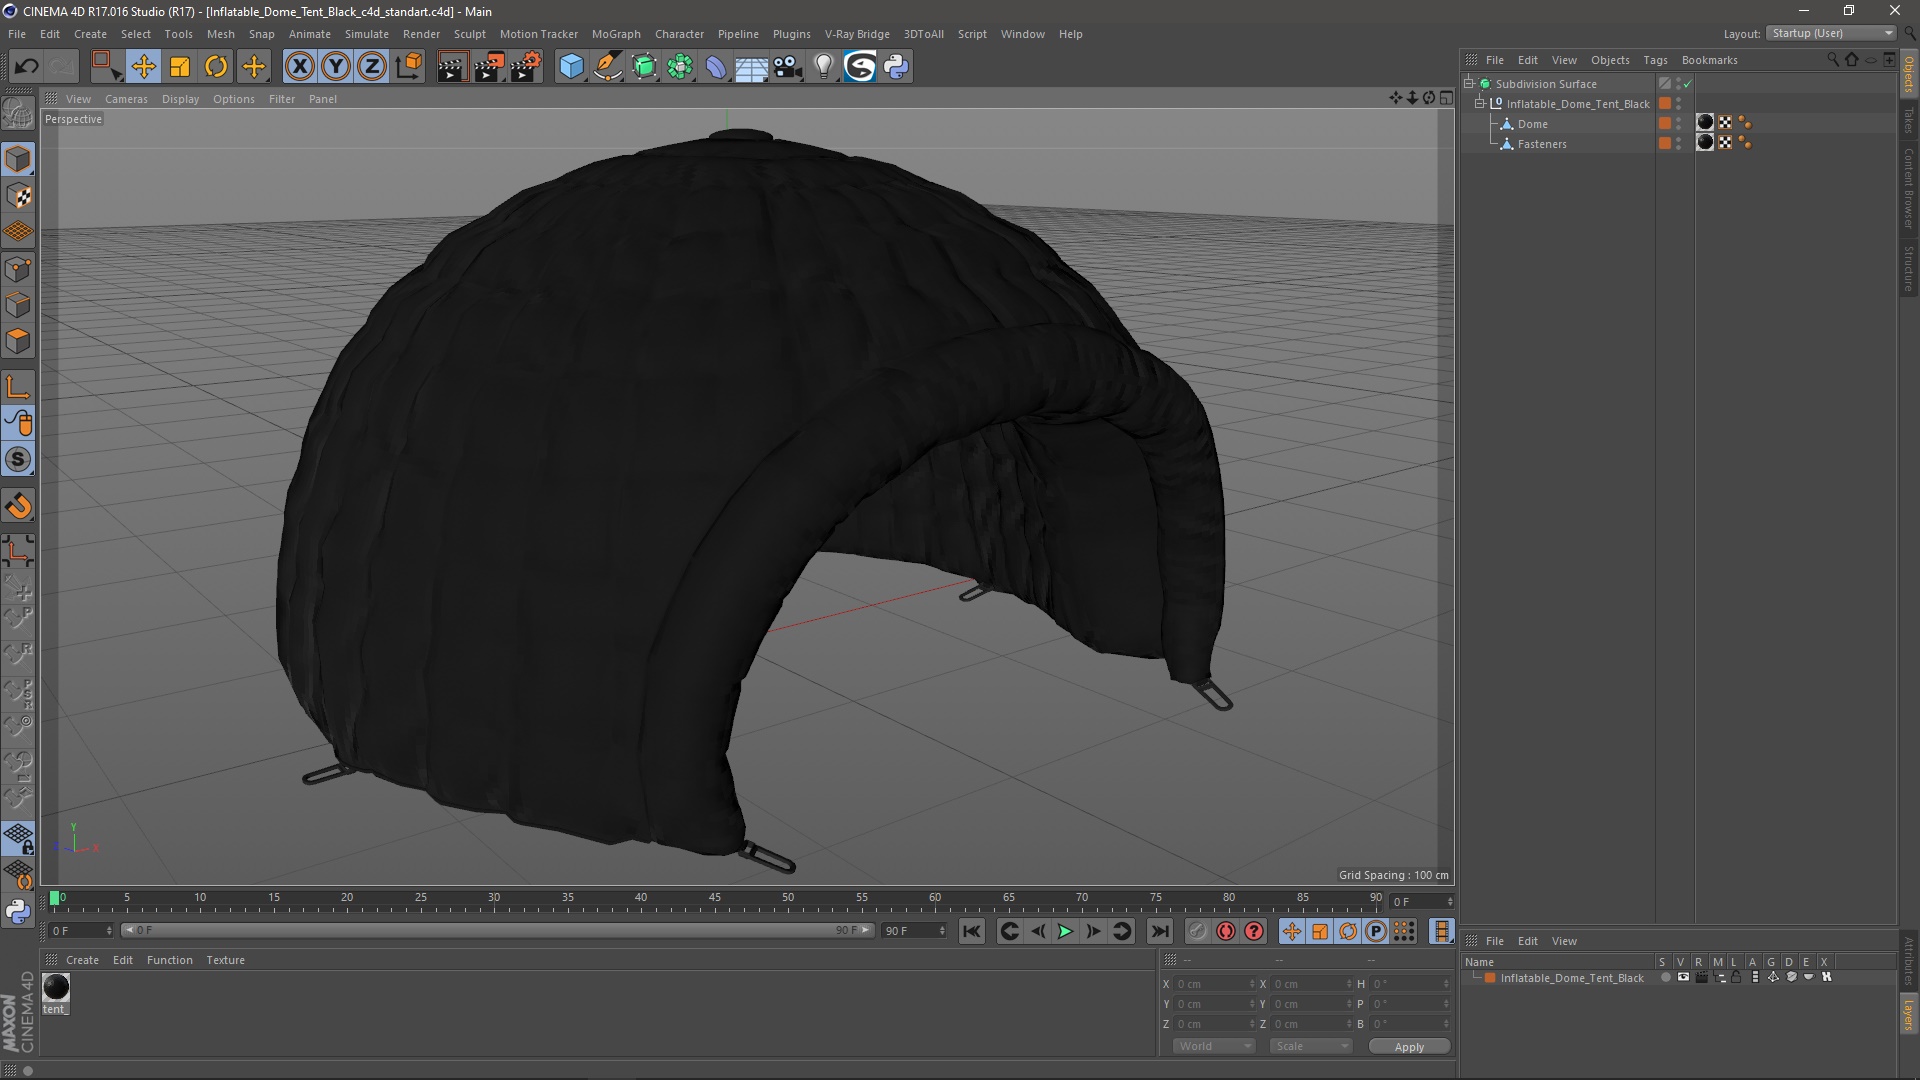Image resolution: width=1920 pixels, height=1080 pixels.
Task: Click the Python script icon in toolbar
Action: [x=896, y=67]
